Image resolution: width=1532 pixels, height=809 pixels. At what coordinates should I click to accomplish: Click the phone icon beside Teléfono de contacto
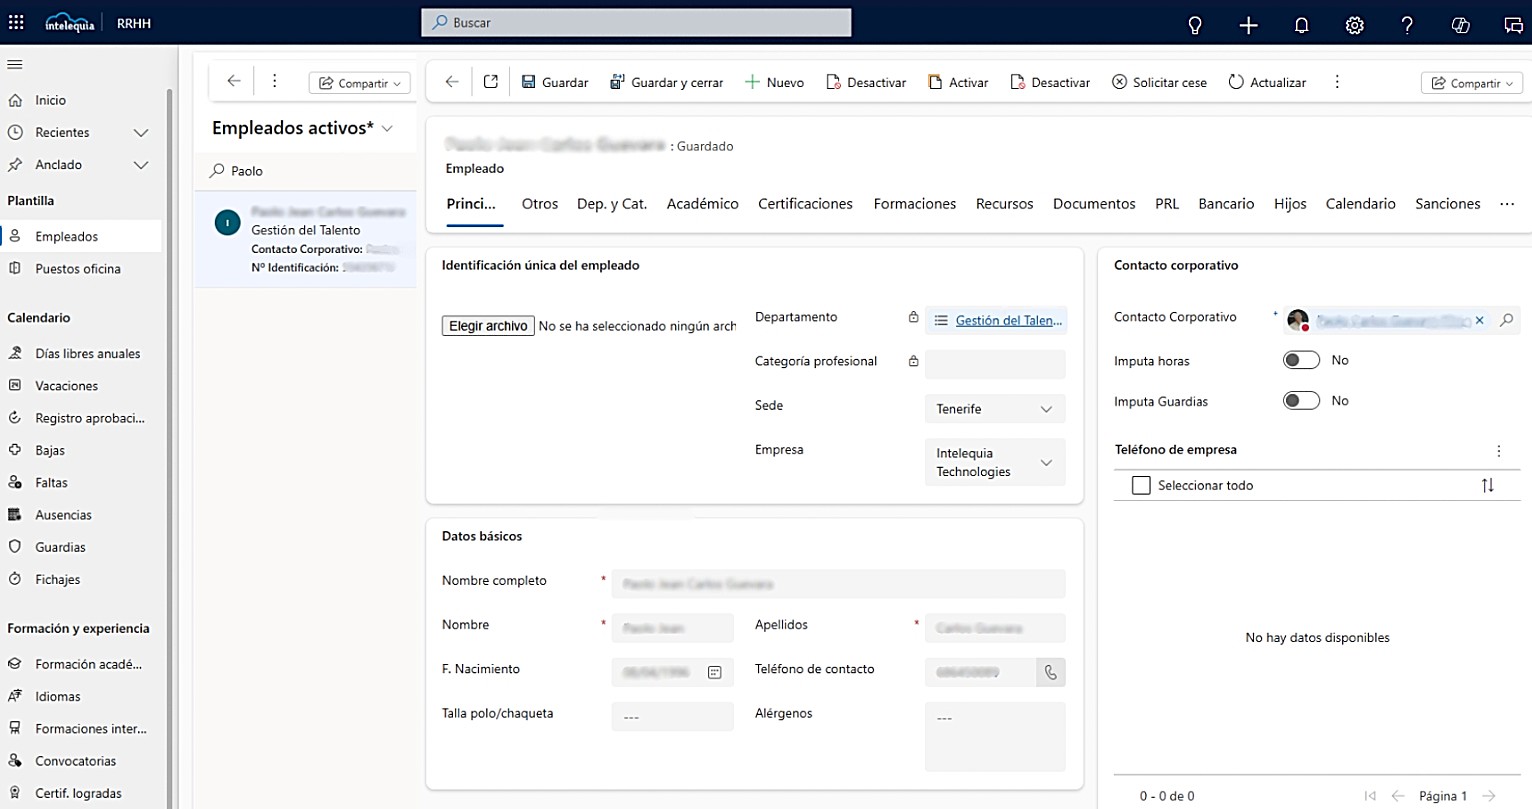(1050, 672)
